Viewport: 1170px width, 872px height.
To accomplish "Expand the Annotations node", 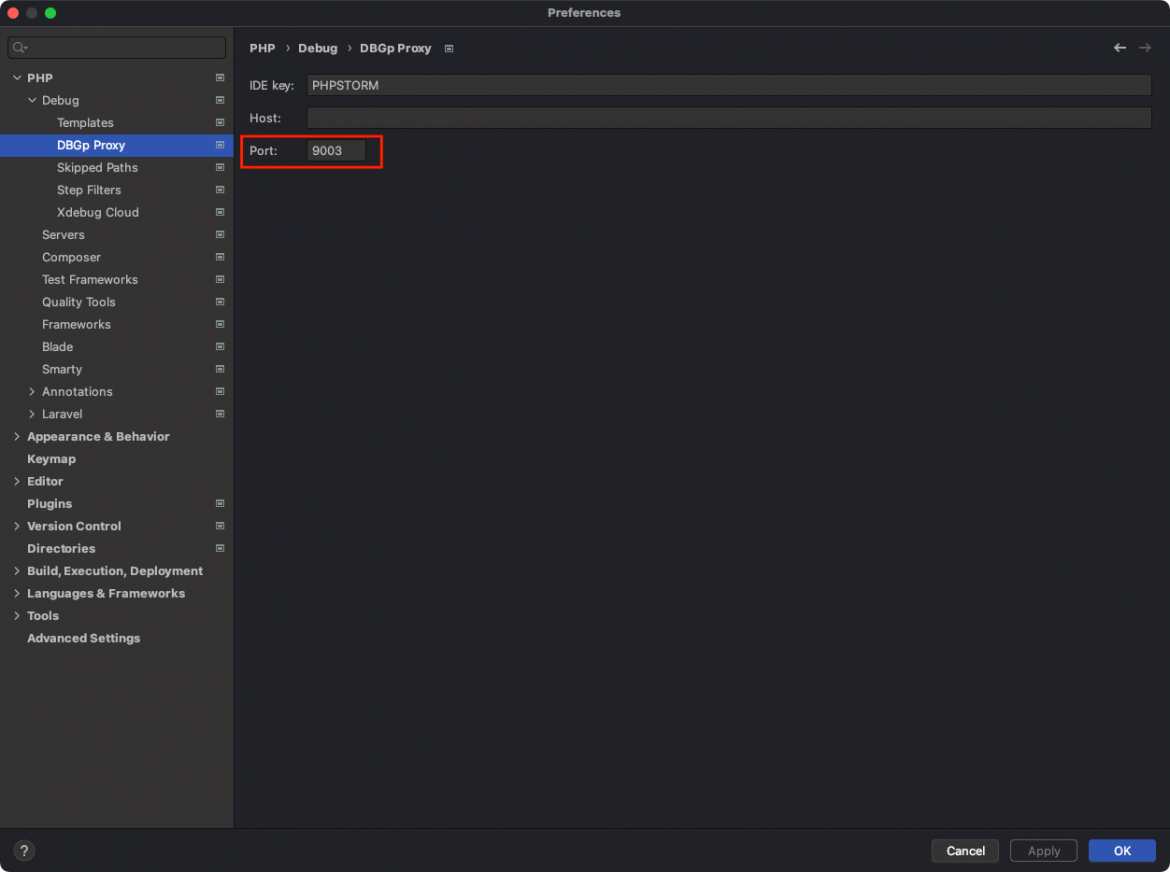I will (x=32, y=391).
